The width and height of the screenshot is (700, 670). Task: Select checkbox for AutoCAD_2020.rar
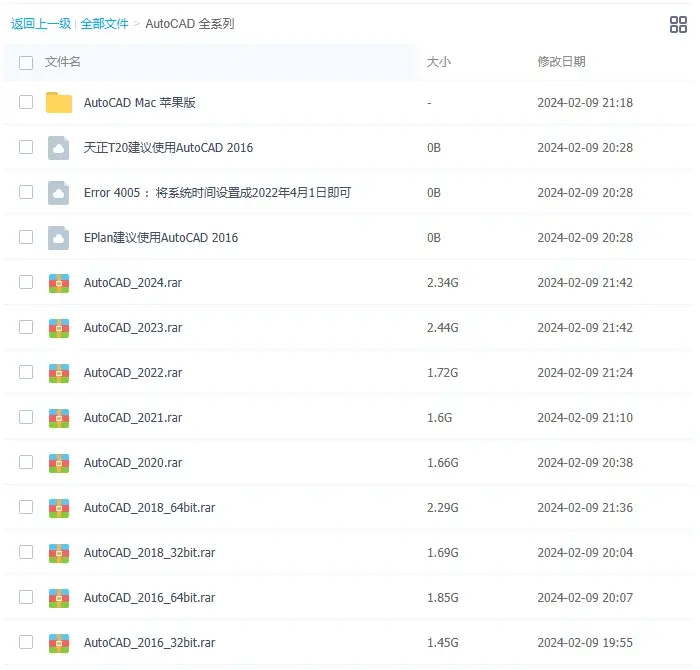tap(26, 462)
